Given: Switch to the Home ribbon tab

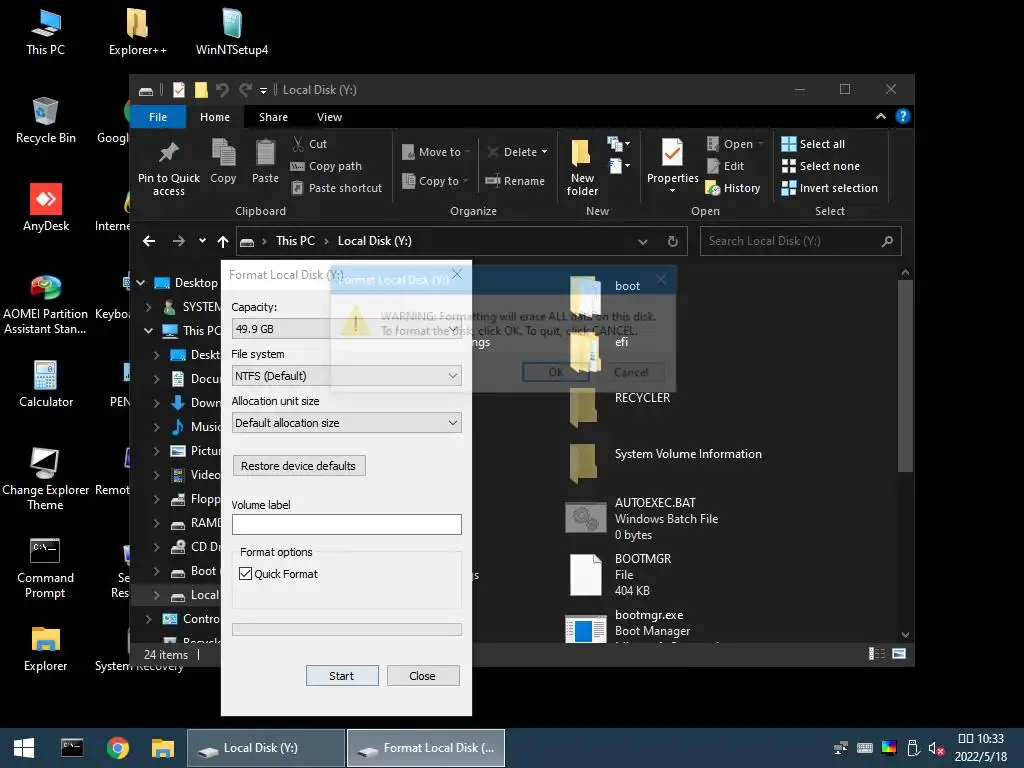Looking at the screenshot, I should point(215,117).
